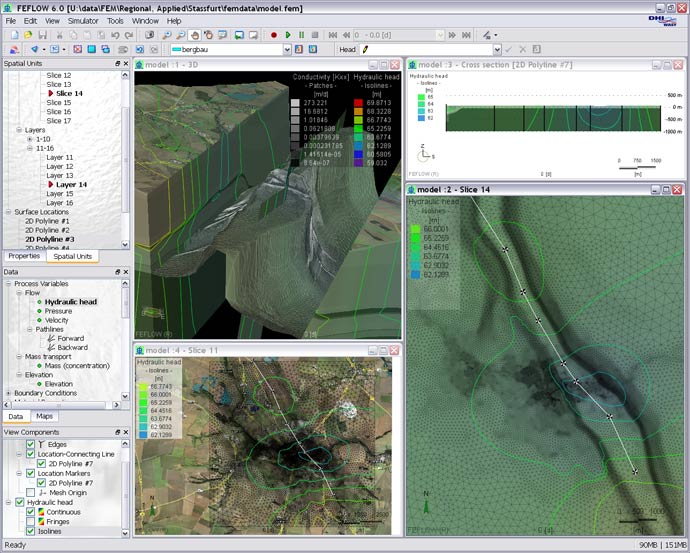Start the simulation with the green Play button
The width and height of the screenshot is (690, 553).
point(288,35)
